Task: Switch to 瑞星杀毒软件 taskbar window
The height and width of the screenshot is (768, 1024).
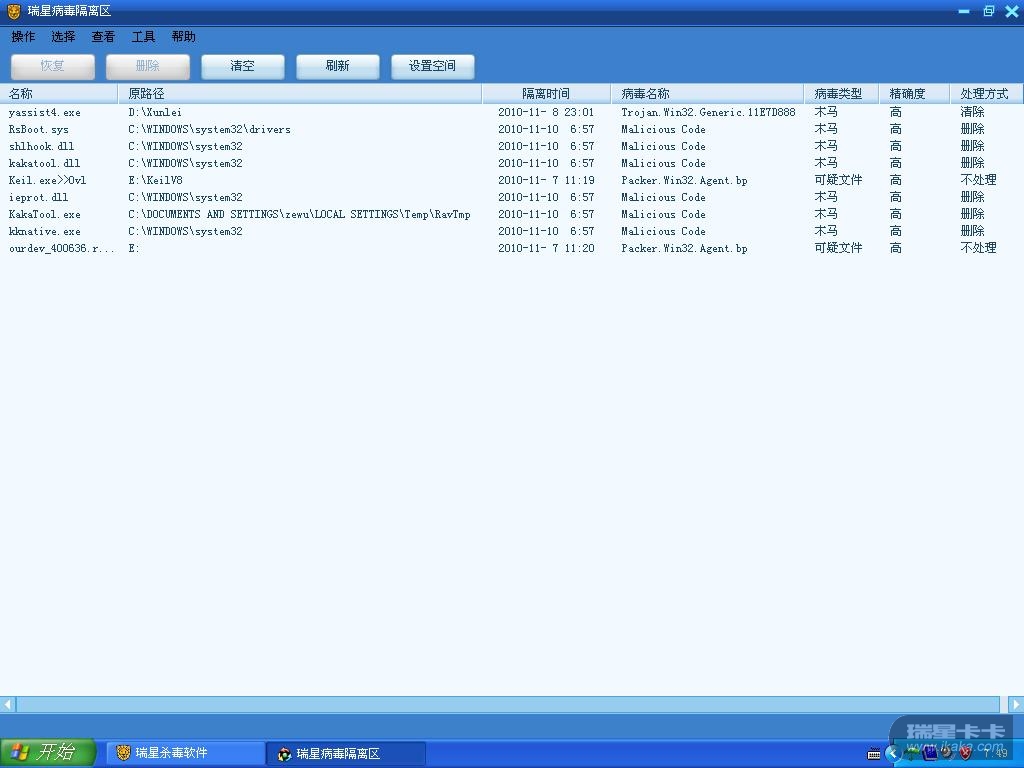Action: pyautogui.click(x=186, y=753)
